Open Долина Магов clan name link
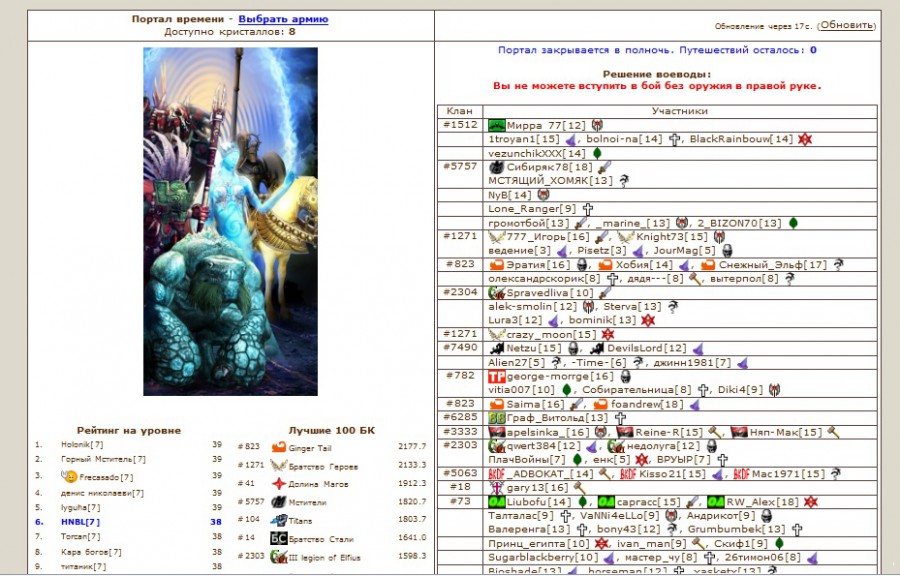900x576 pixels. click(319, 484)
